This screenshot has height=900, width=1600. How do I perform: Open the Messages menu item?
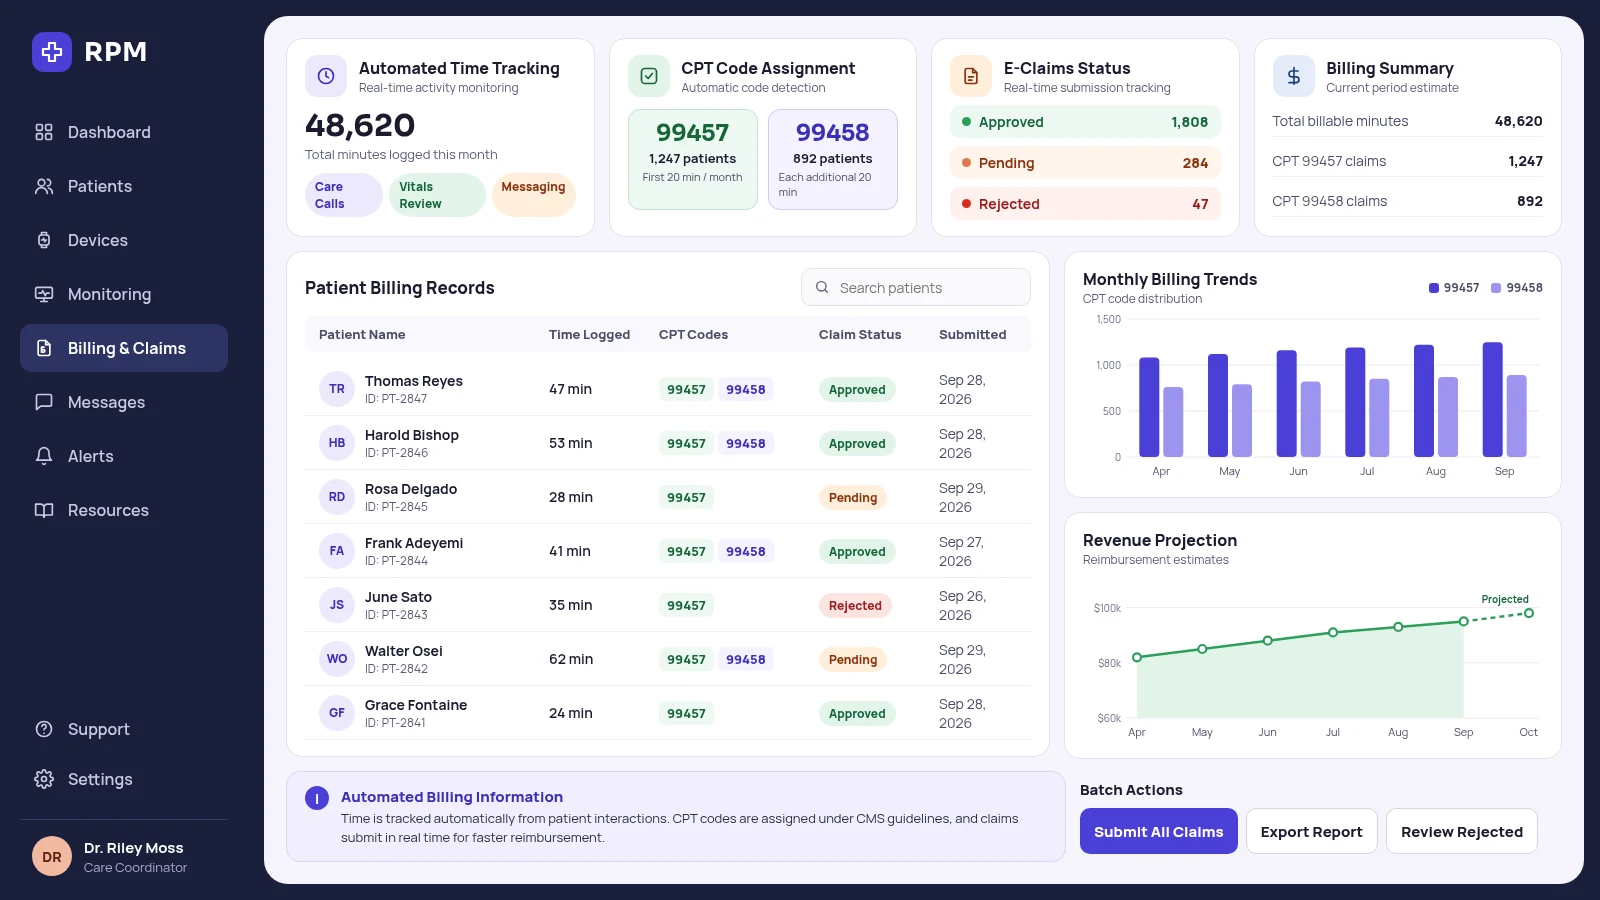[124, 402]
